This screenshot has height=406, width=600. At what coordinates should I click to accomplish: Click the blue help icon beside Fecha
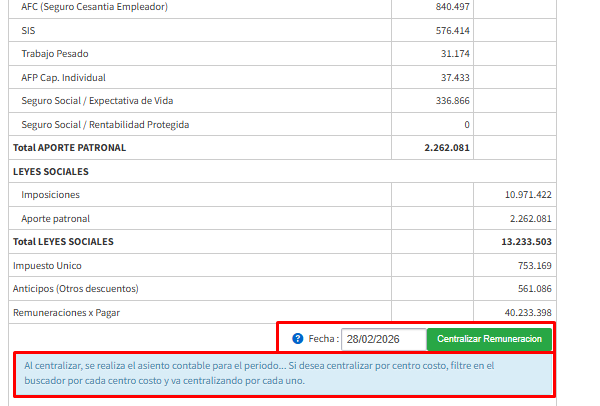297,339
